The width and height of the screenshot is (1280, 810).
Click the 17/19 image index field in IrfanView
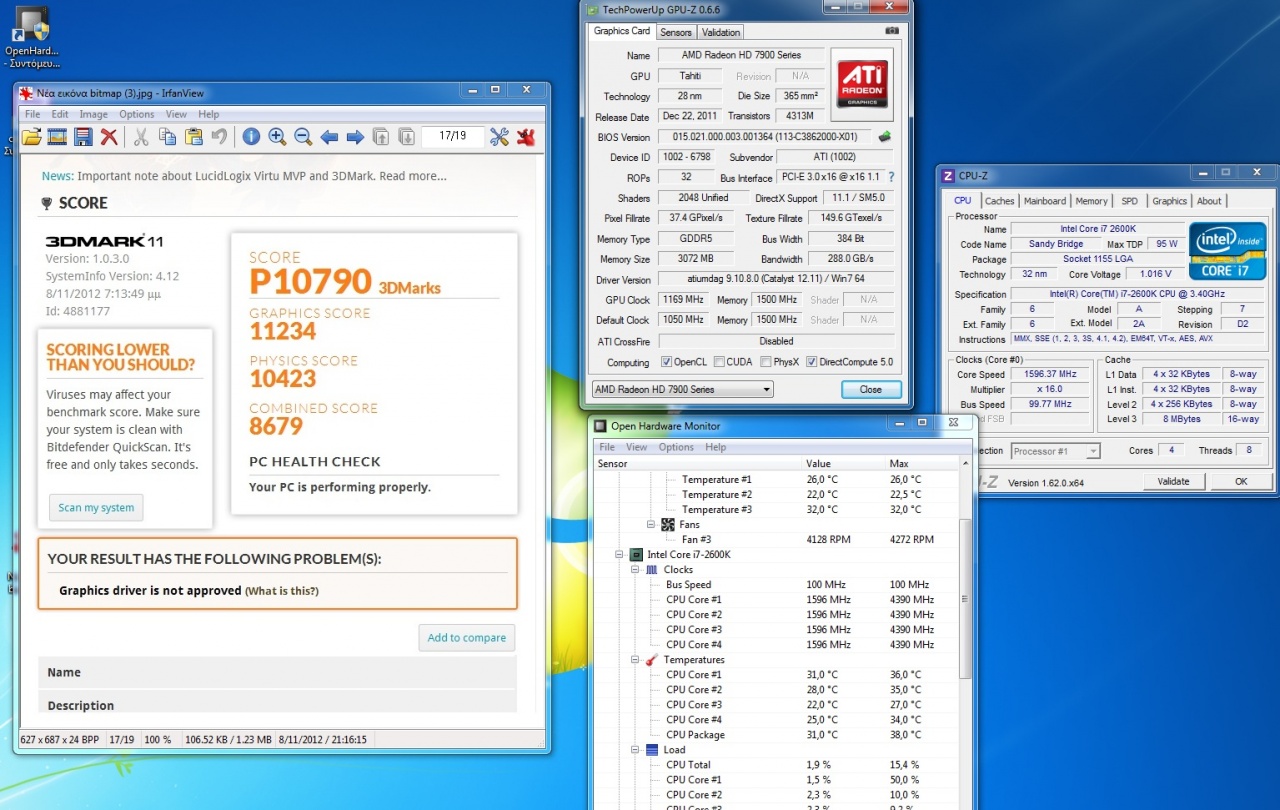click(x=453, y=137)
